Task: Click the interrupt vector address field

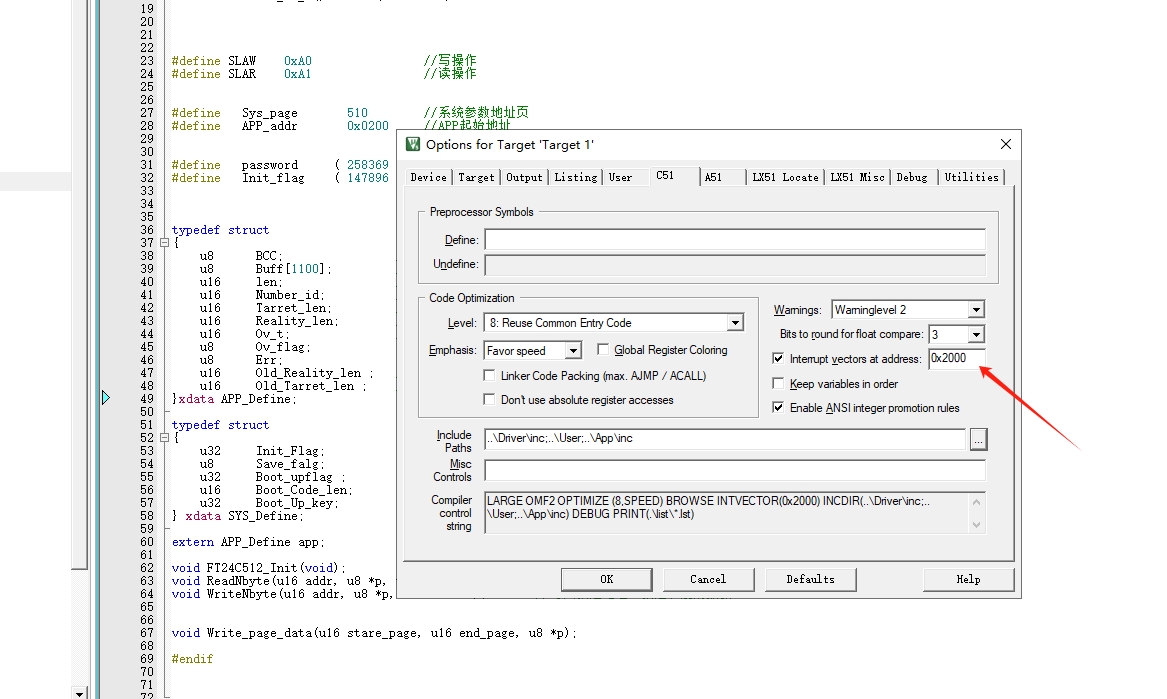Action: click(x=957, y=358)
